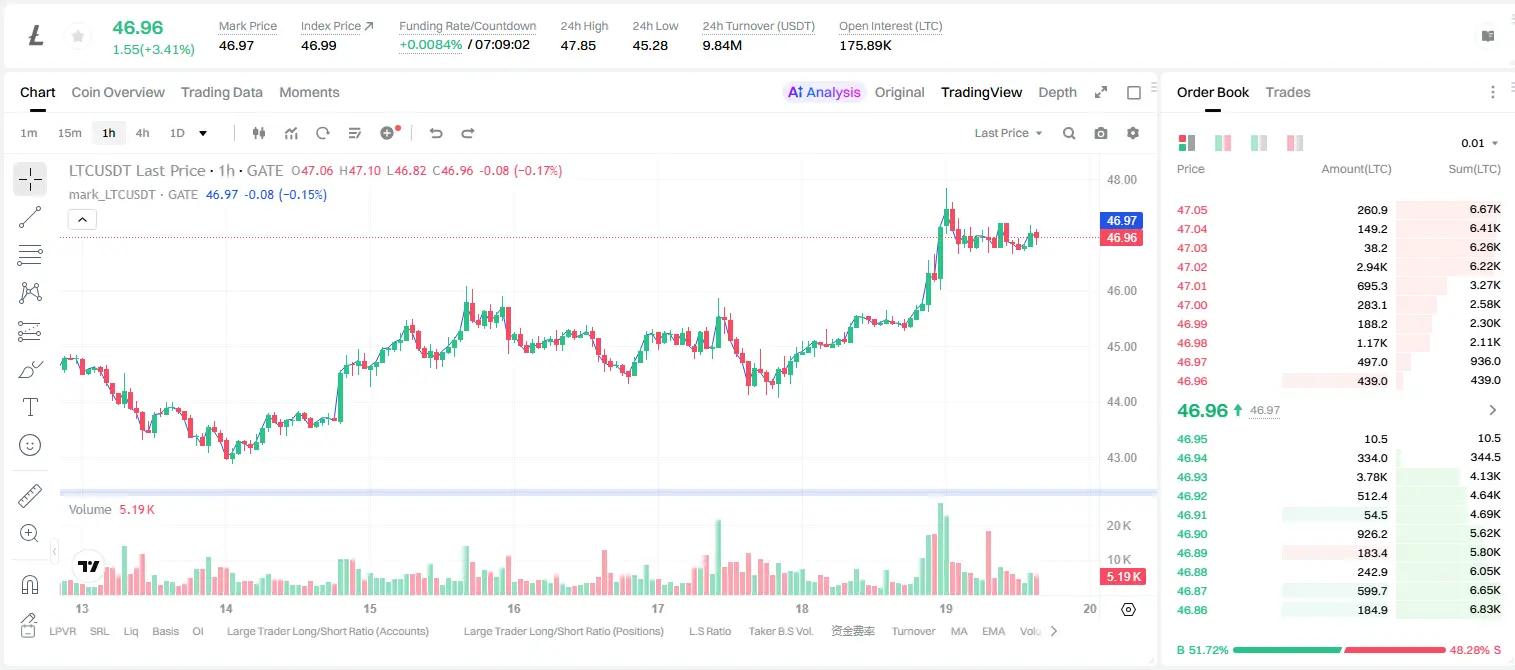
Task: Select the crosshair cursor tool
Action: click(30, 179)
